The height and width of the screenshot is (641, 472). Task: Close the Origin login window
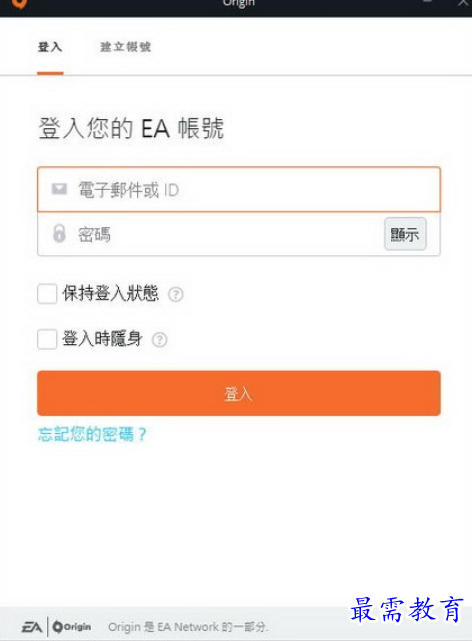(x=464, y=2)
